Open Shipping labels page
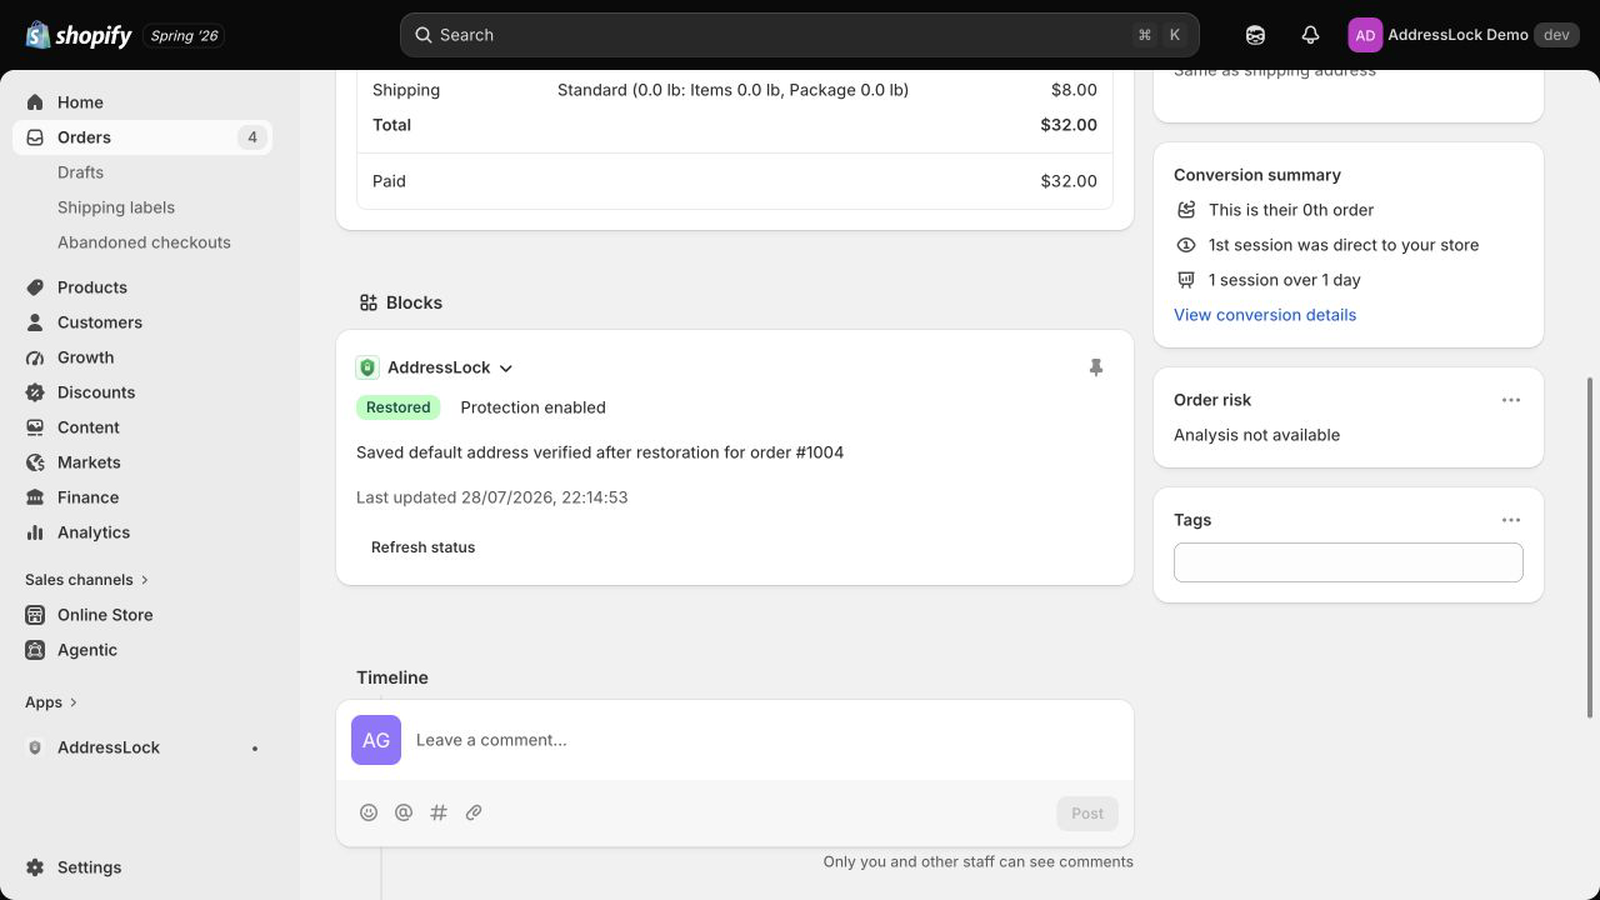This screenshot has width=1600, height=900. (x=116, y=207)
